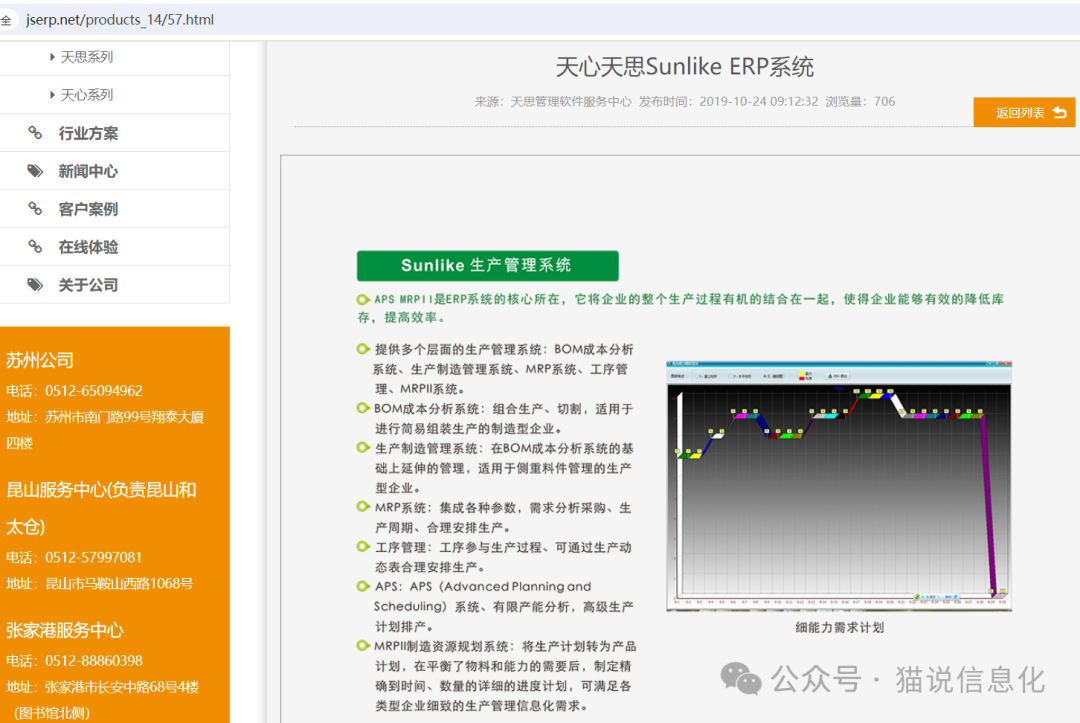Click the phone number 0512-65094962
This screenshot has height=723, width=1080.
(x=94, y=391)
